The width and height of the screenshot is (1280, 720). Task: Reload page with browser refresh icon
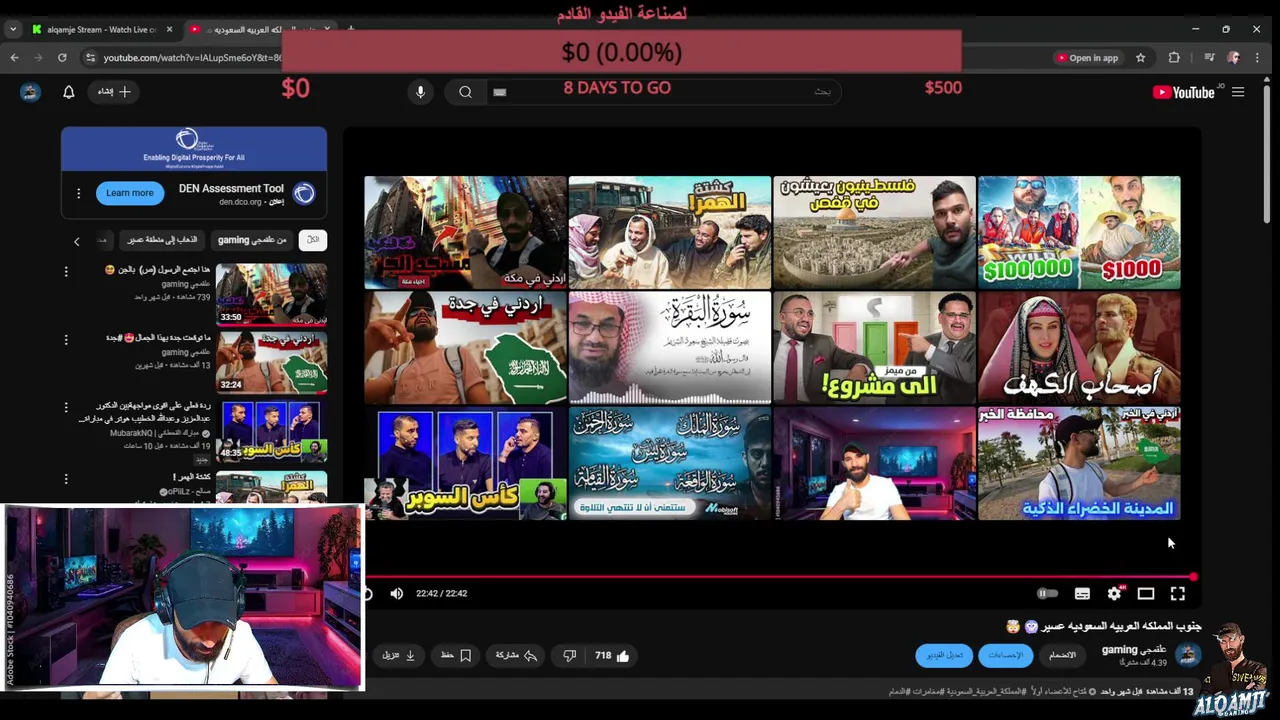pyautogui.click(x=62, y=58)
